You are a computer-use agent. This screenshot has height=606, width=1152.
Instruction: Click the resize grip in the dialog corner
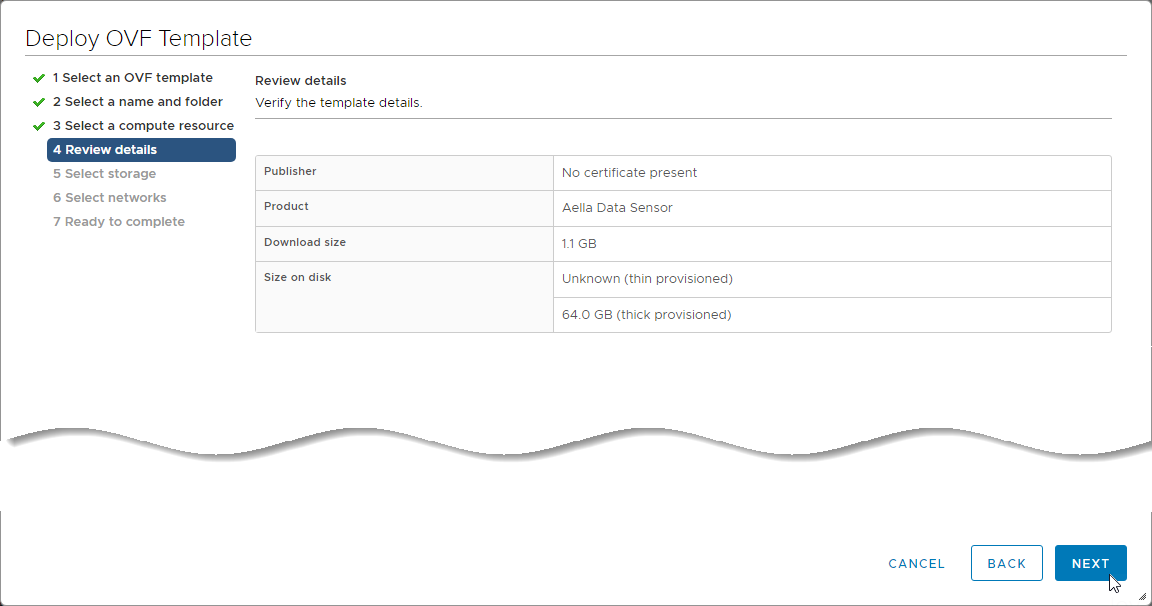click(1142, 596)
